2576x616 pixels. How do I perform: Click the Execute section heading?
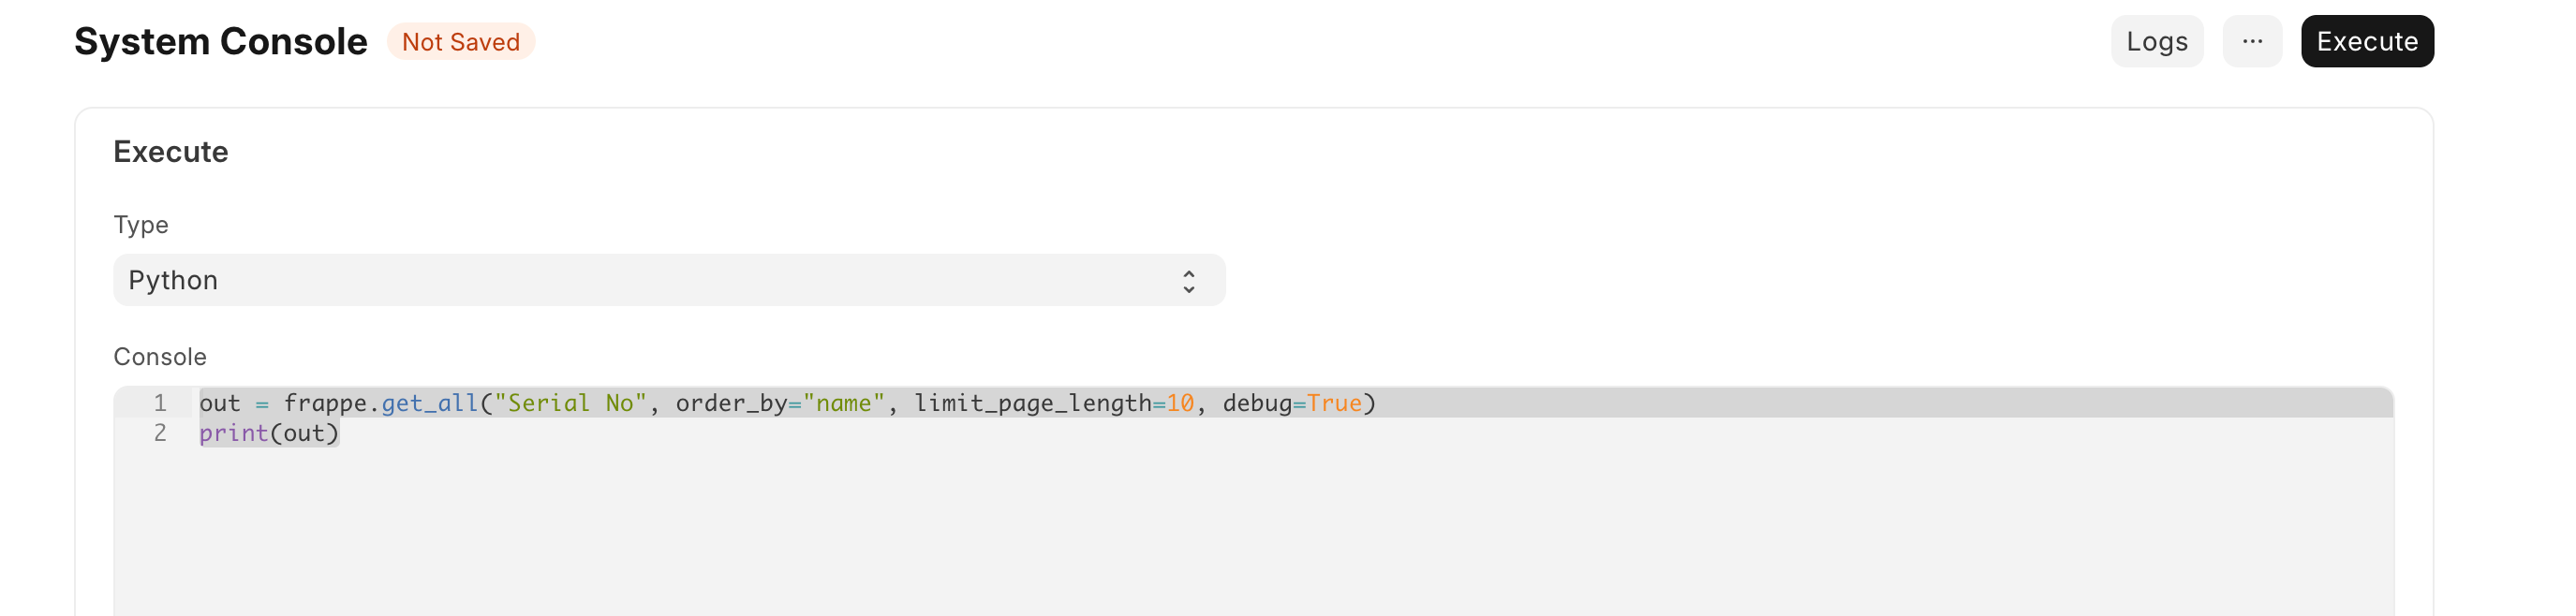[x=170, y=152]
